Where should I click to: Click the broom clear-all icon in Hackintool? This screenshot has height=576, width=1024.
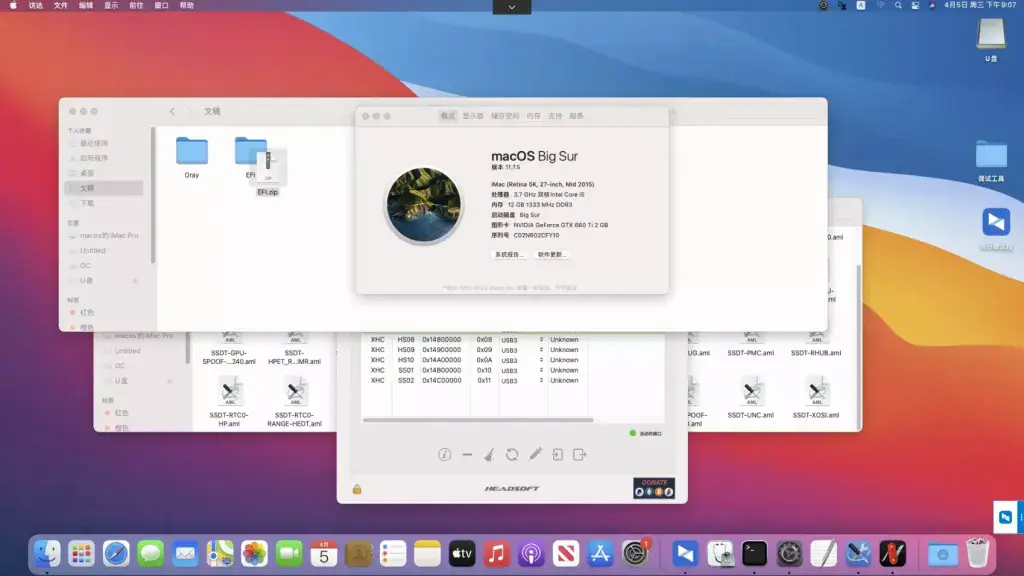[x=489, y=455]
